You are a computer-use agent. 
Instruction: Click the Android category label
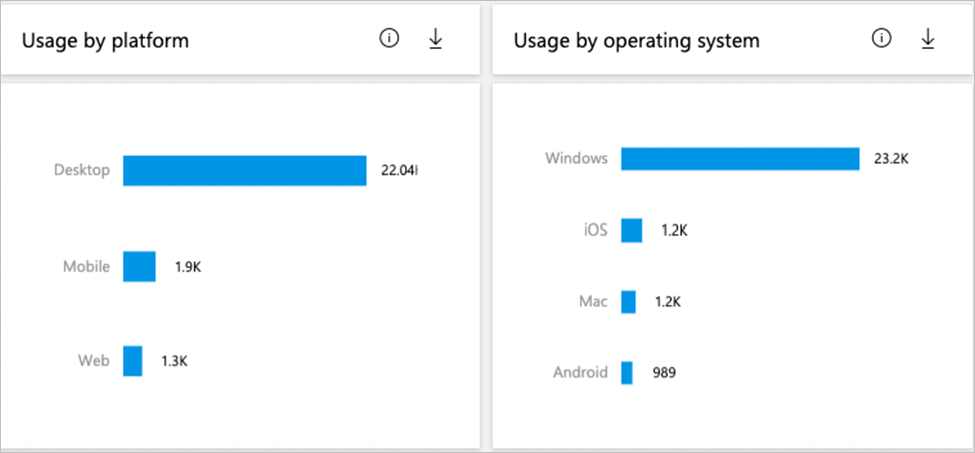(x=580, y=373)
